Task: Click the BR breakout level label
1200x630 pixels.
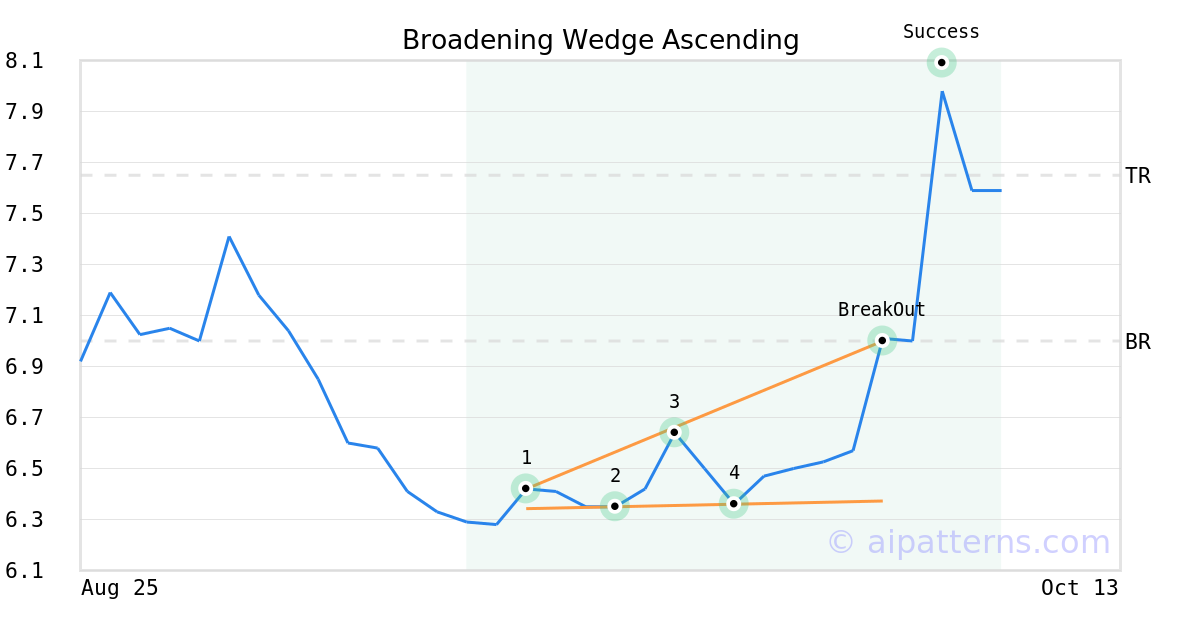Action: (x=1138, y=342)
